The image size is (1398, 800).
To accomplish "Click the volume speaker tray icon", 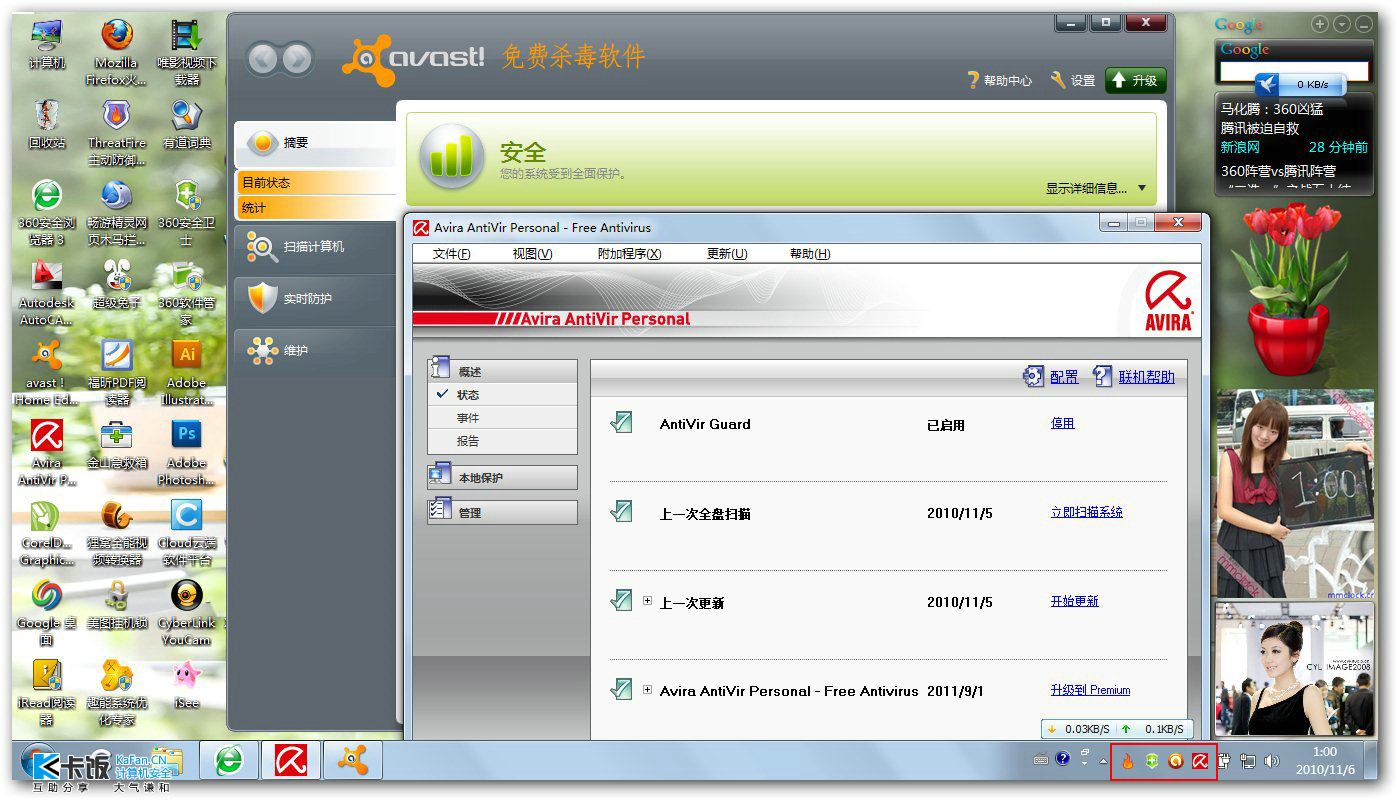I will click(x=1272, y=761).
